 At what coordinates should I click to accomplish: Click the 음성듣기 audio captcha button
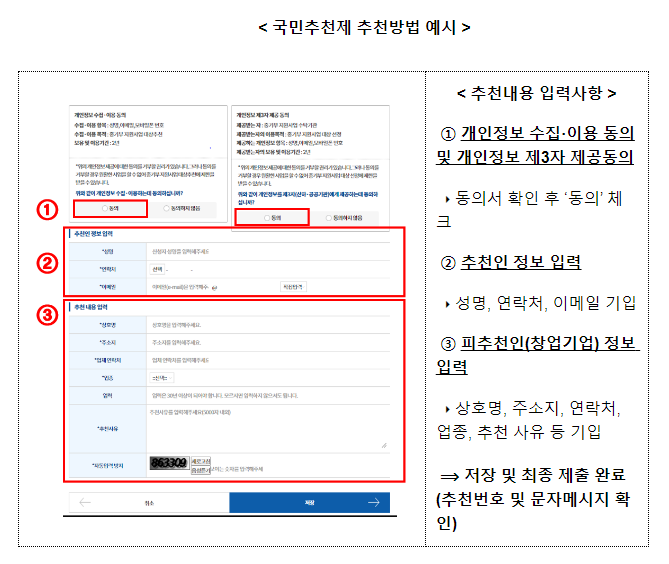[201, 470]
